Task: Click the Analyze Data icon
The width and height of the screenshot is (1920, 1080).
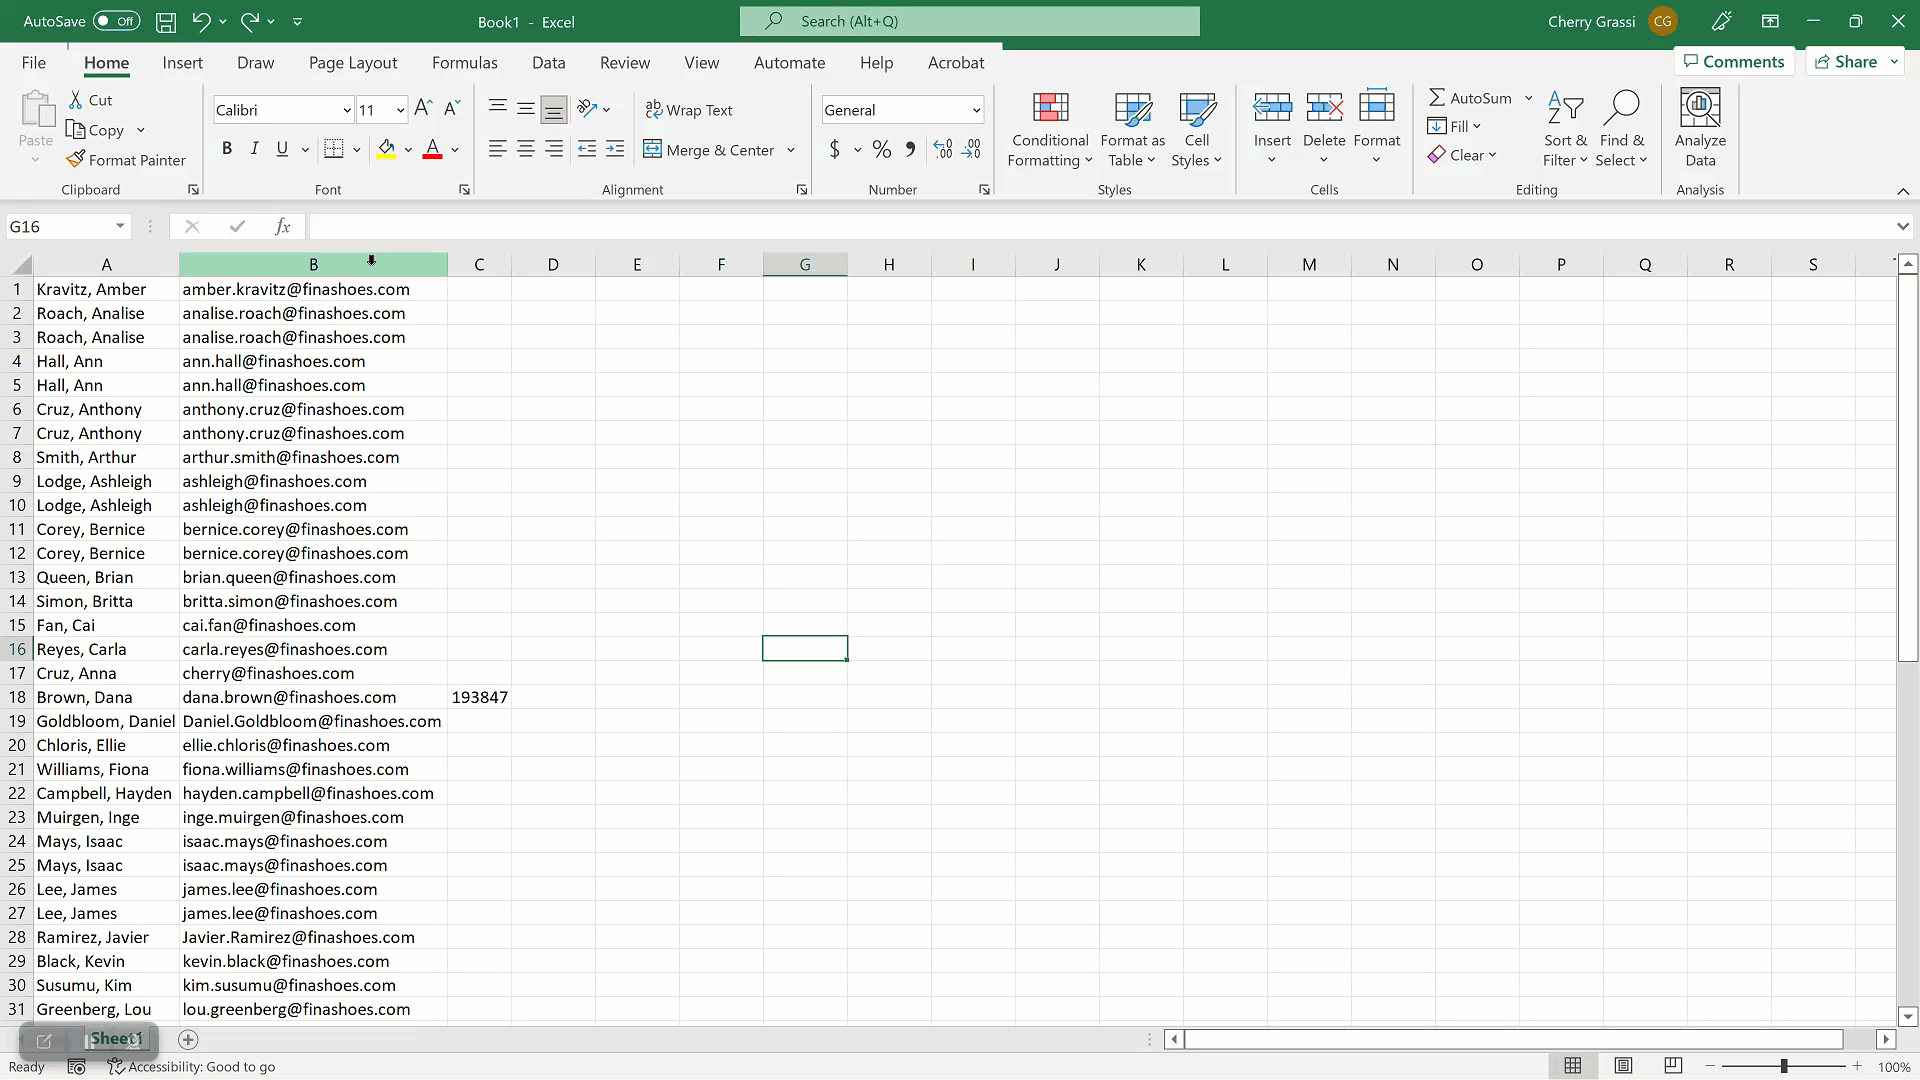Action: click(1700, 108)
